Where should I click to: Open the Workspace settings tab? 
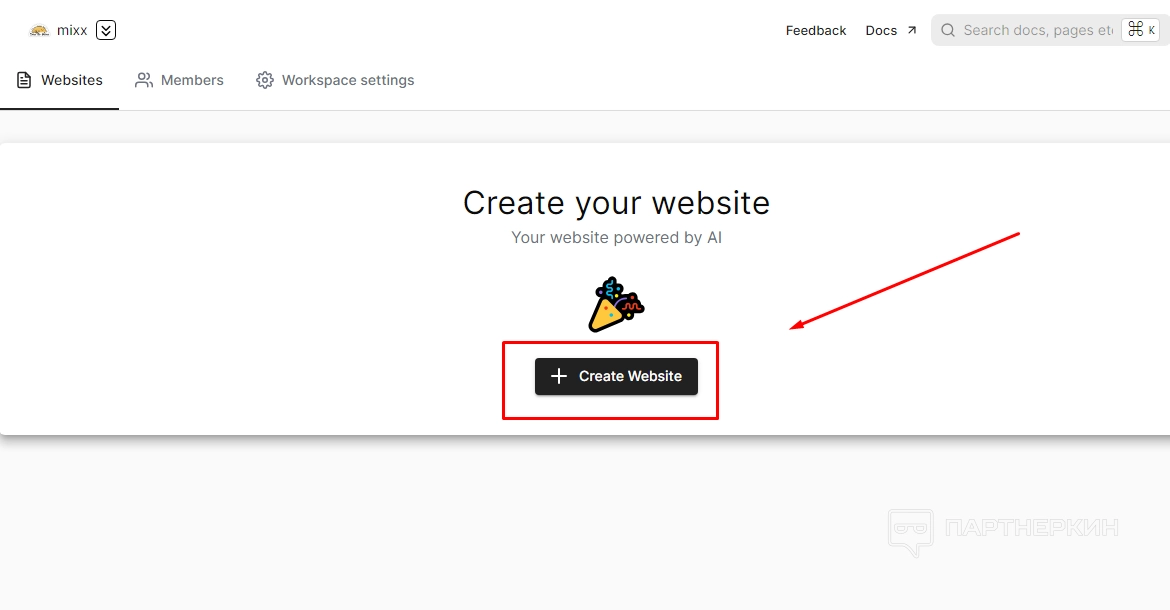click(334, 81)
